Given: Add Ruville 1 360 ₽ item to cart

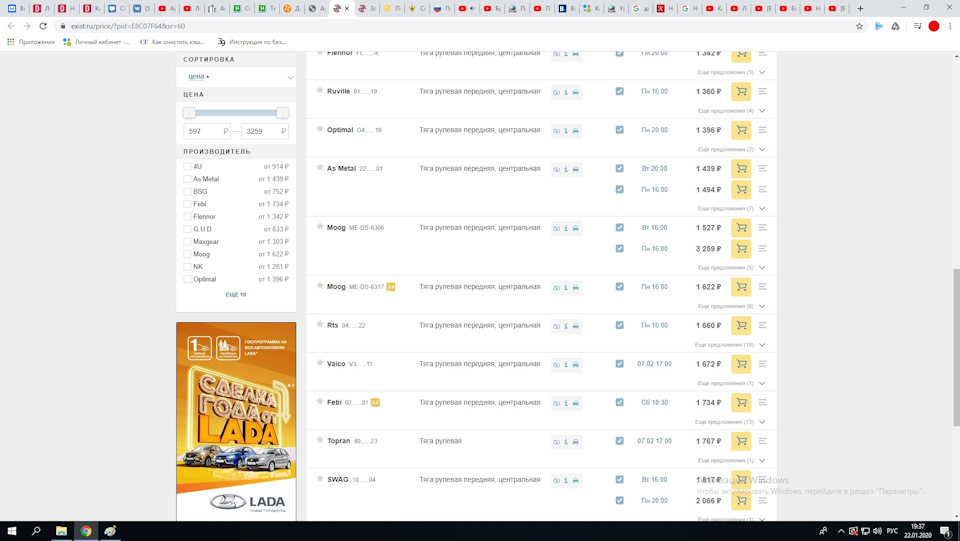Looking at the screenshot, I should click(741, 92).
